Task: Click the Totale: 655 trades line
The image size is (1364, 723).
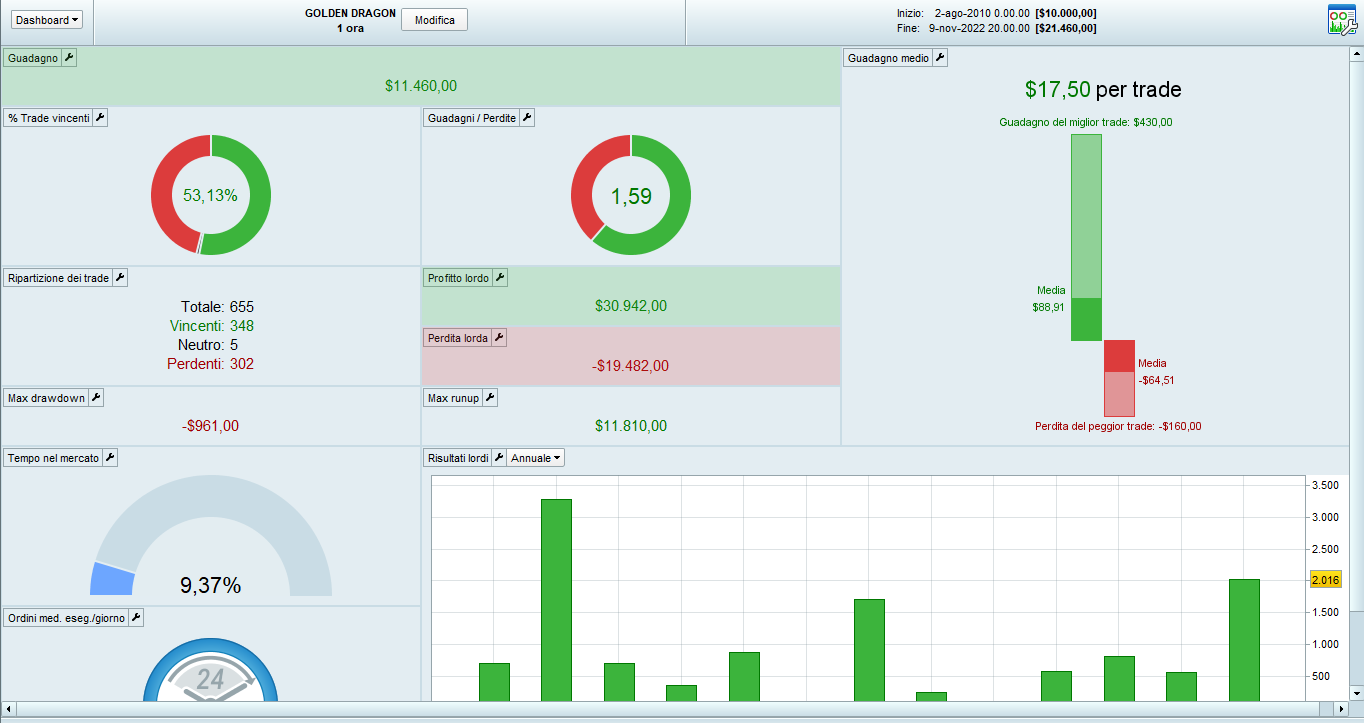Action: pyautogui.click(x=217, y=306)
